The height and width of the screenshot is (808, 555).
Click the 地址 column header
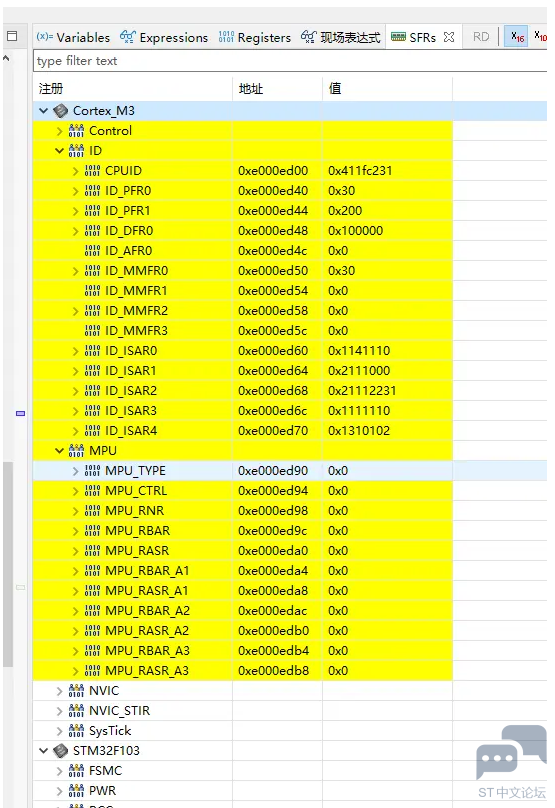tap(251, 89)
